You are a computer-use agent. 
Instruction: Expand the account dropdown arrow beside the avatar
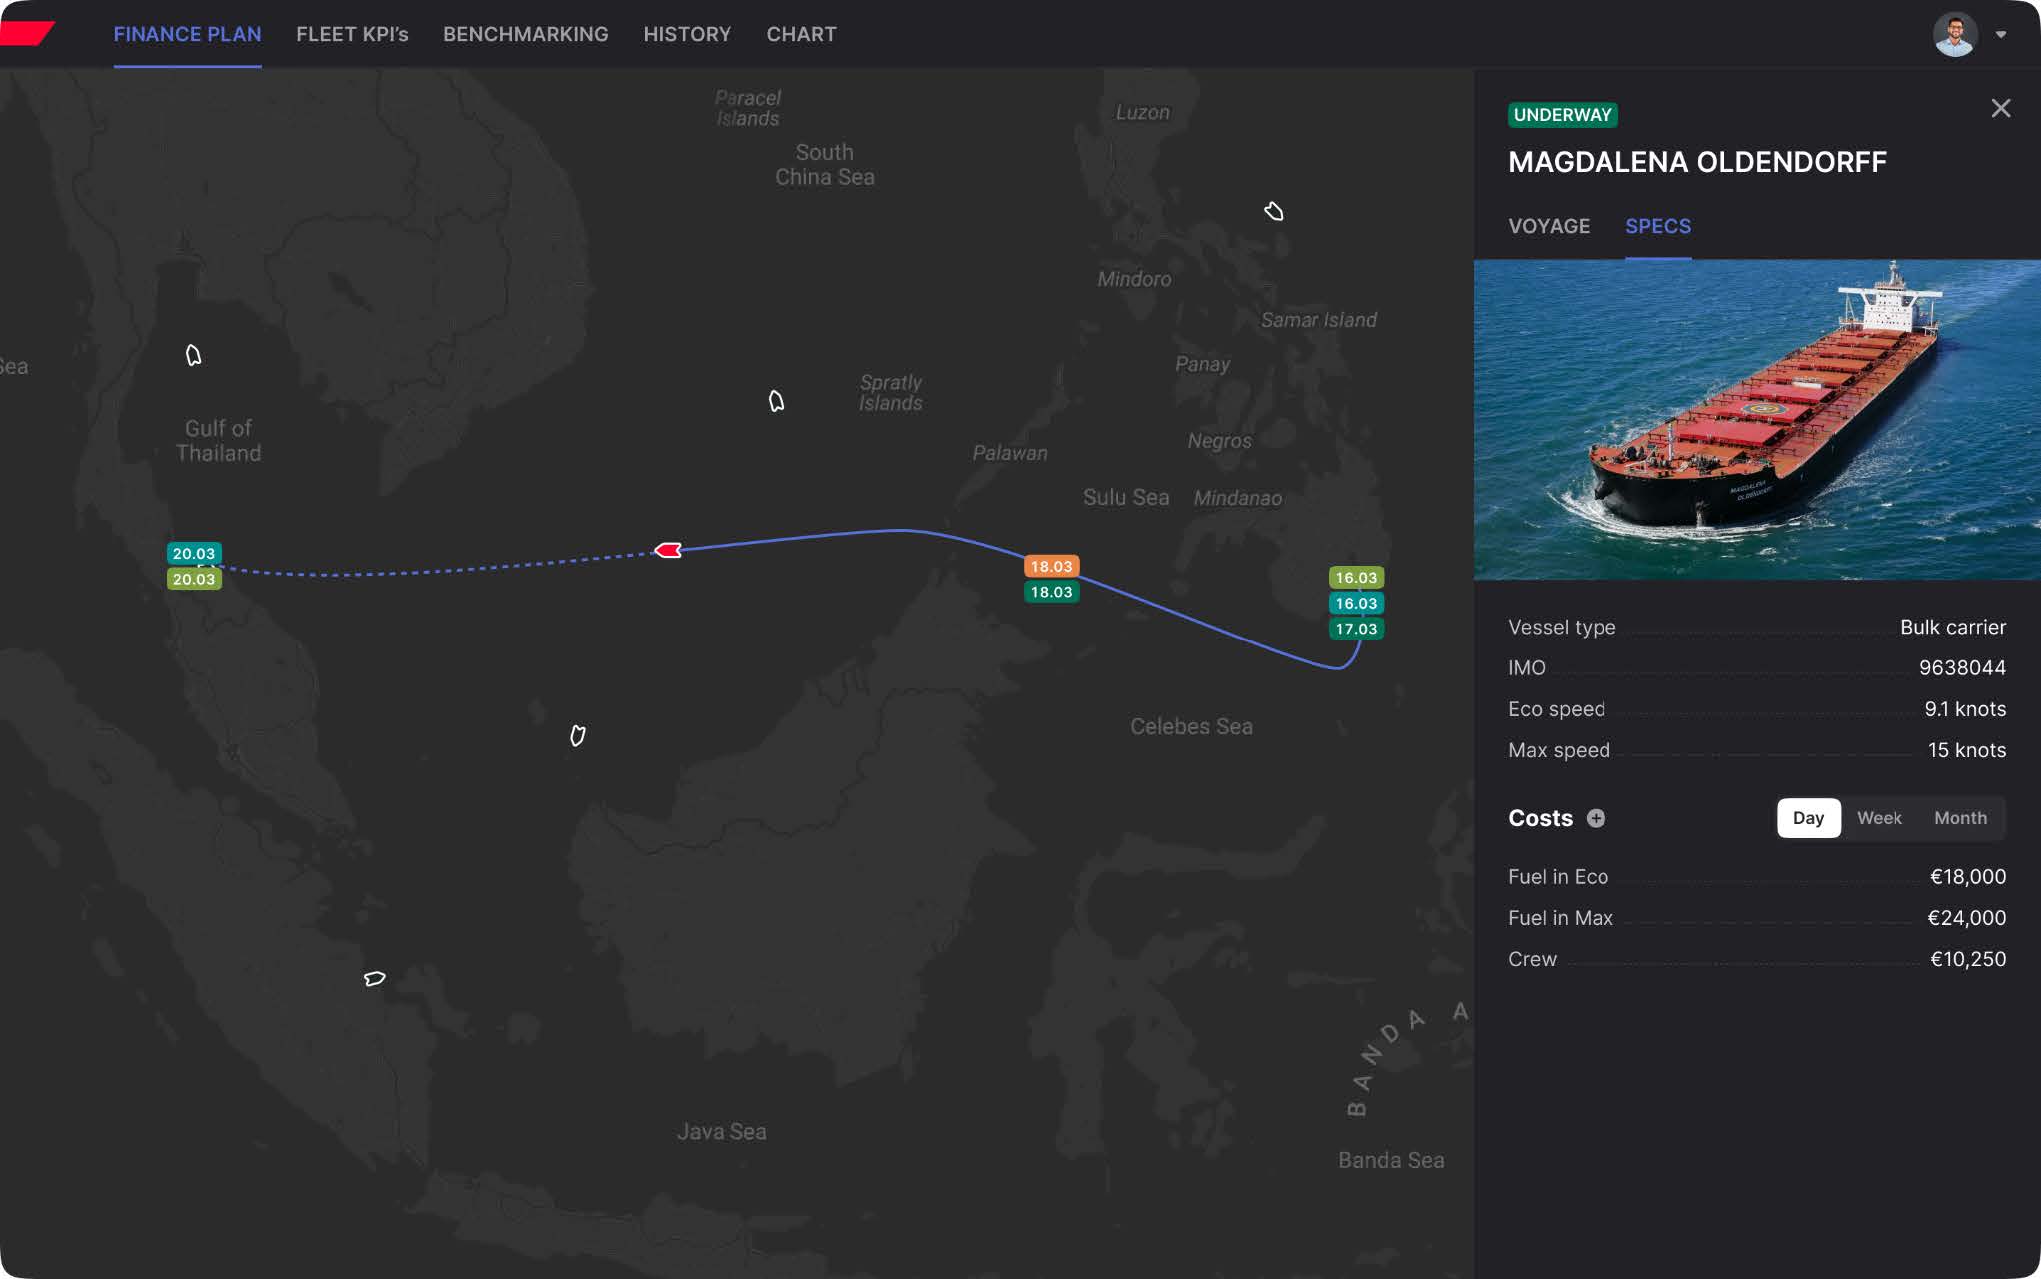pyautogui.click(x=2001, y=34)
